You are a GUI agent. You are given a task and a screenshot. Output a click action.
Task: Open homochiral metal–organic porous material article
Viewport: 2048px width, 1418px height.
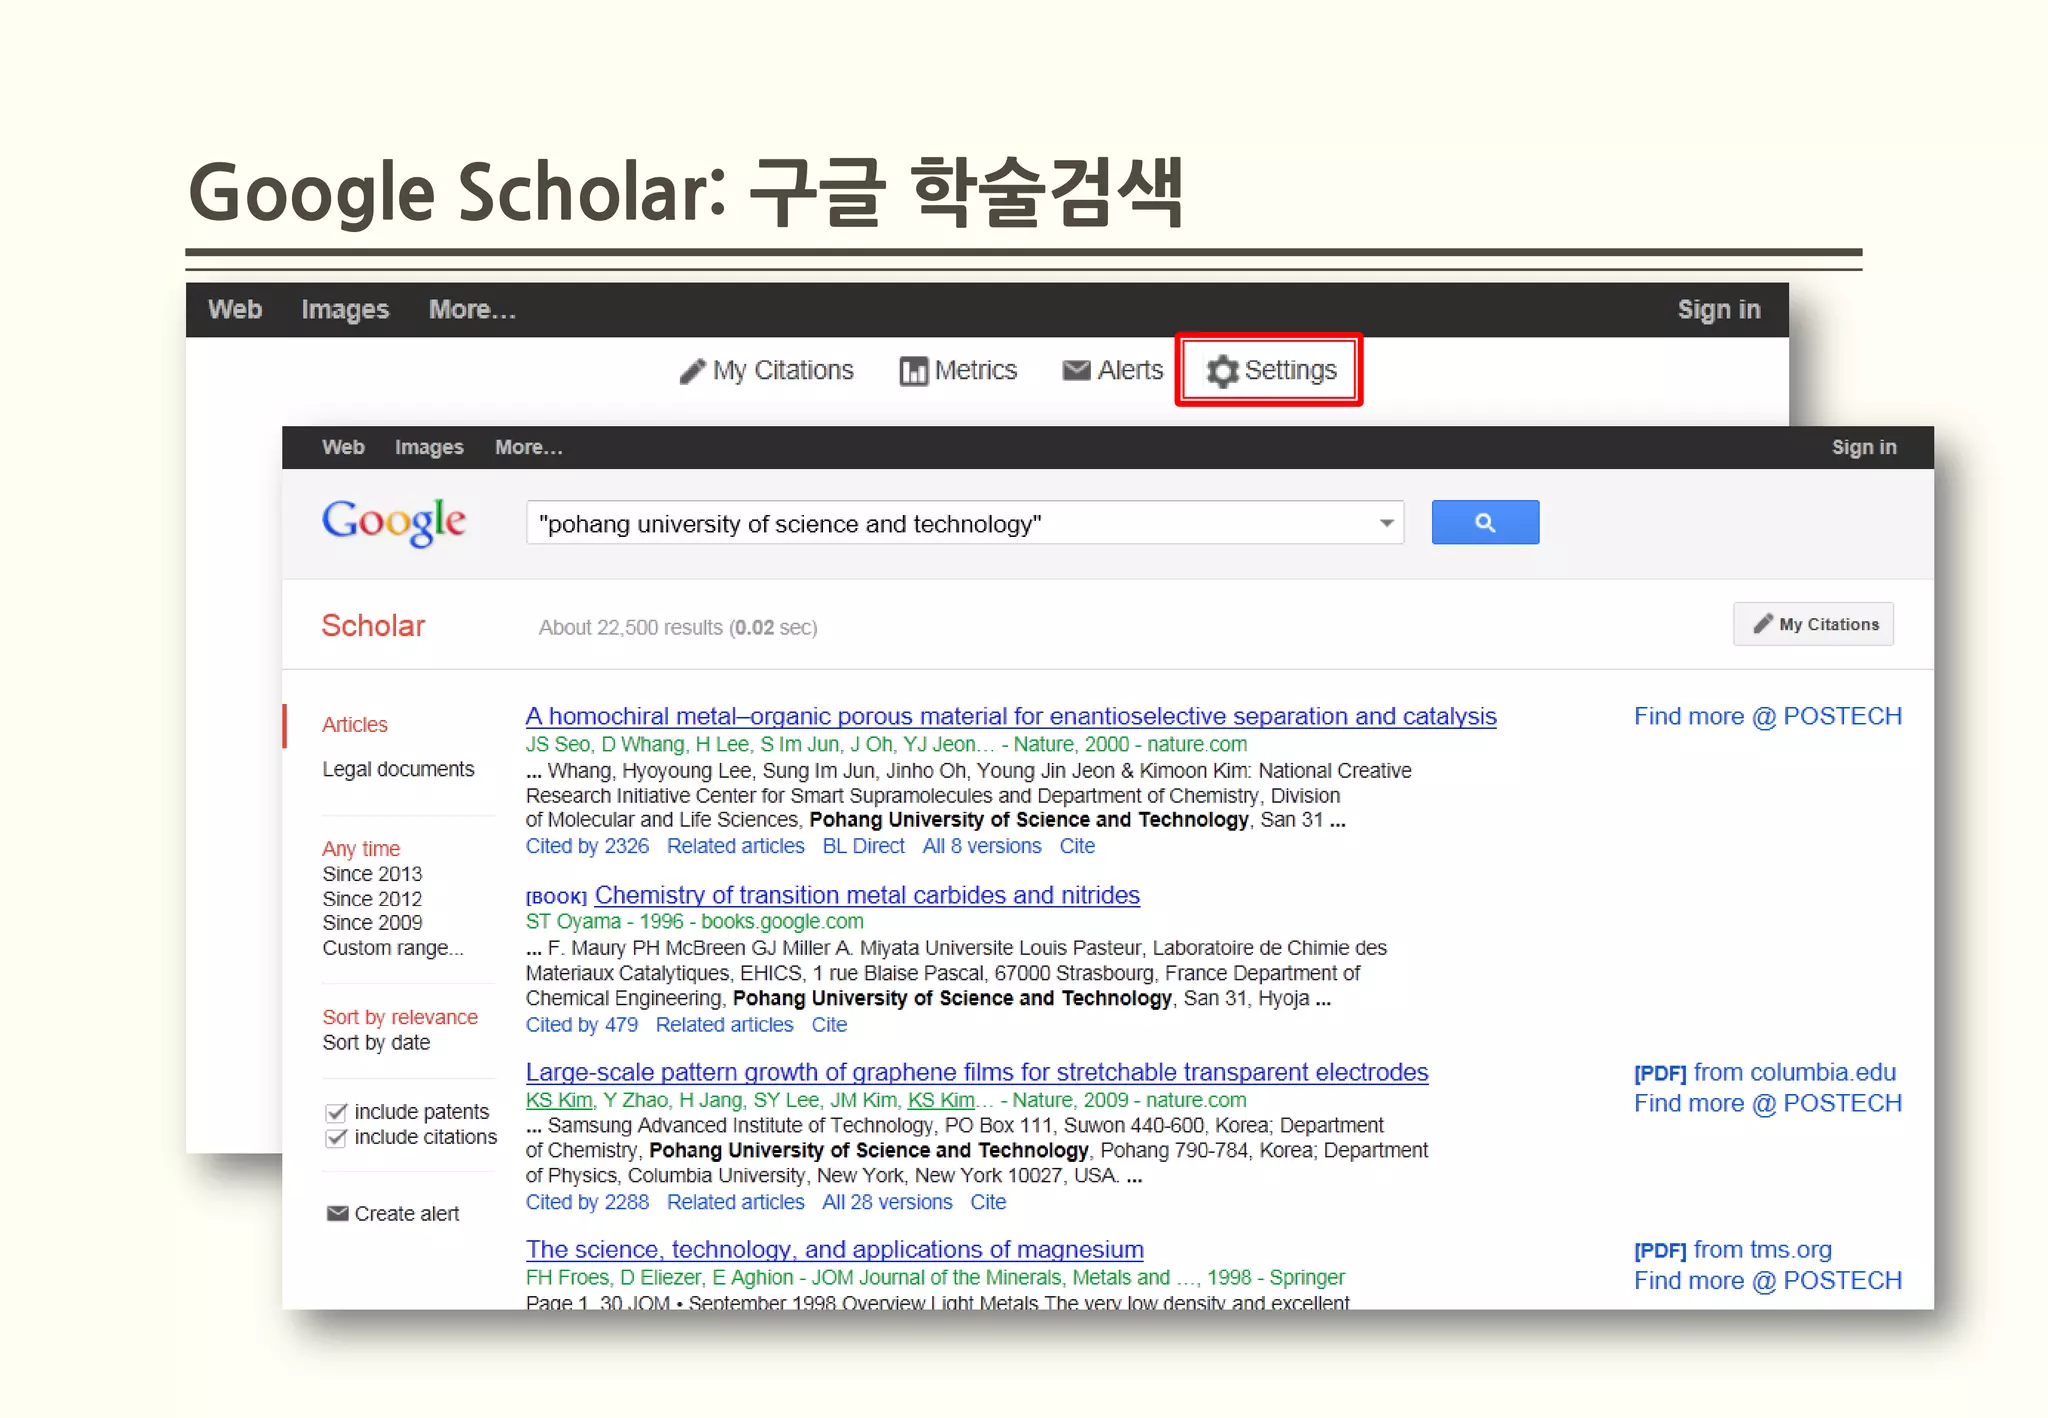(1011, 716)
